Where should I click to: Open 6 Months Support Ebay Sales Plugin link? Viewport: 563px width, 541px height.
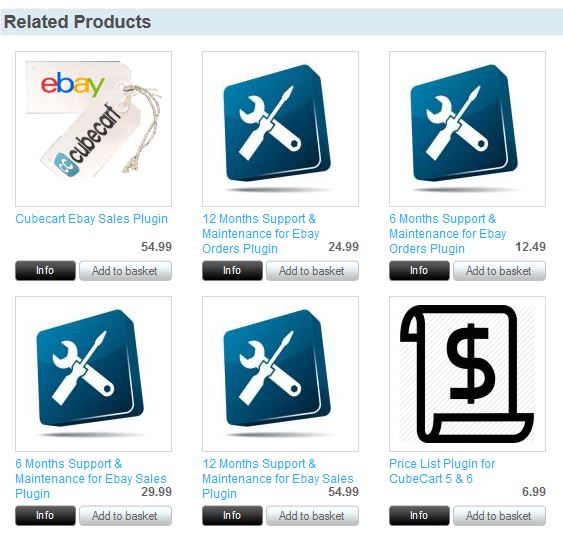pos(91,479)
